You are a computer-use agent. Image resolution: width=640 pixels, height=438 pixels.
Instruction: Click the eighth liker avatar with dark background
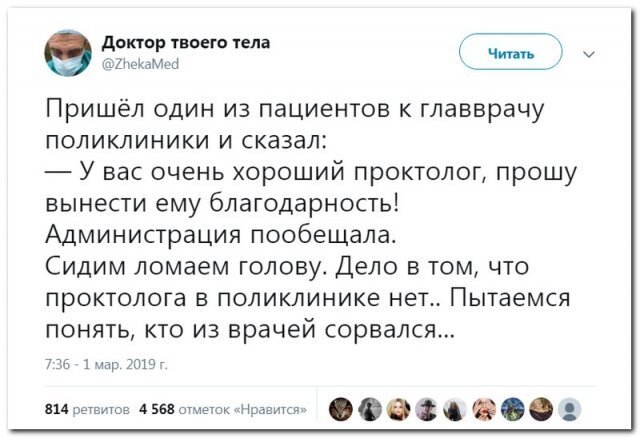[x=542, y=406]
